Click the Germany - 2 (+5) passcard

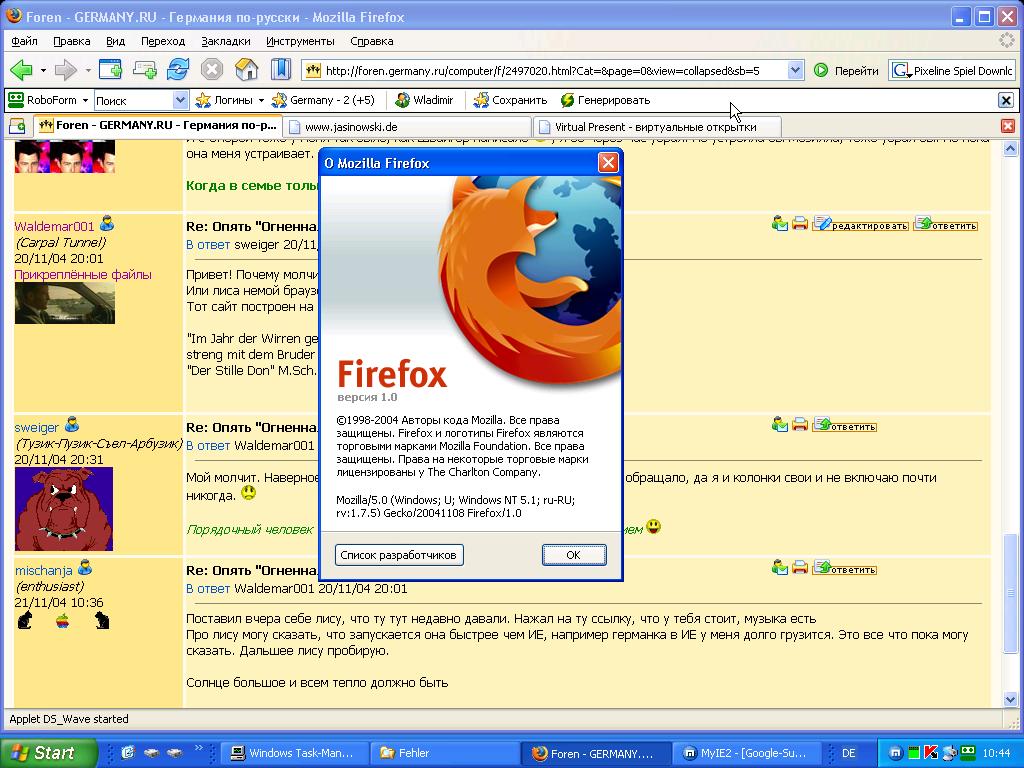click(323, 100)
